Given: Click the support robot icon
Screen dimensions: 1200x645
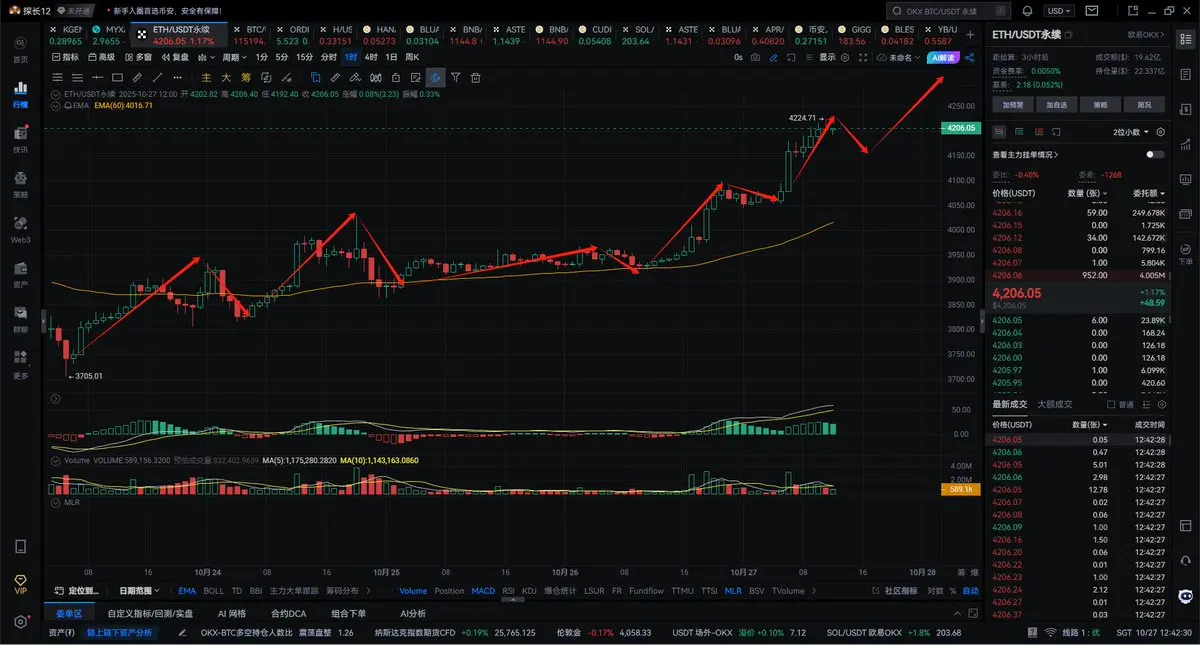Looking at the screenshot, I should (1186, 596).
